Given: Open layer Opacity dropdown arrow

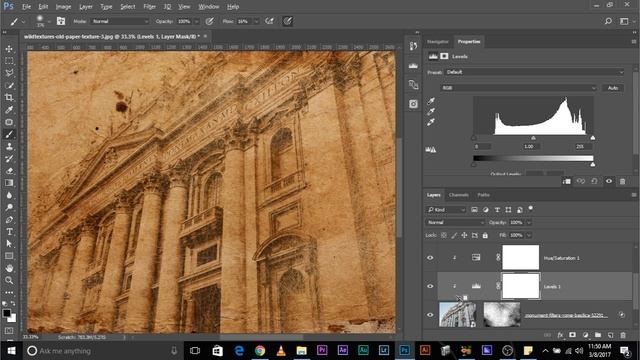Looking at the screenshot, I should coord(529,222).
